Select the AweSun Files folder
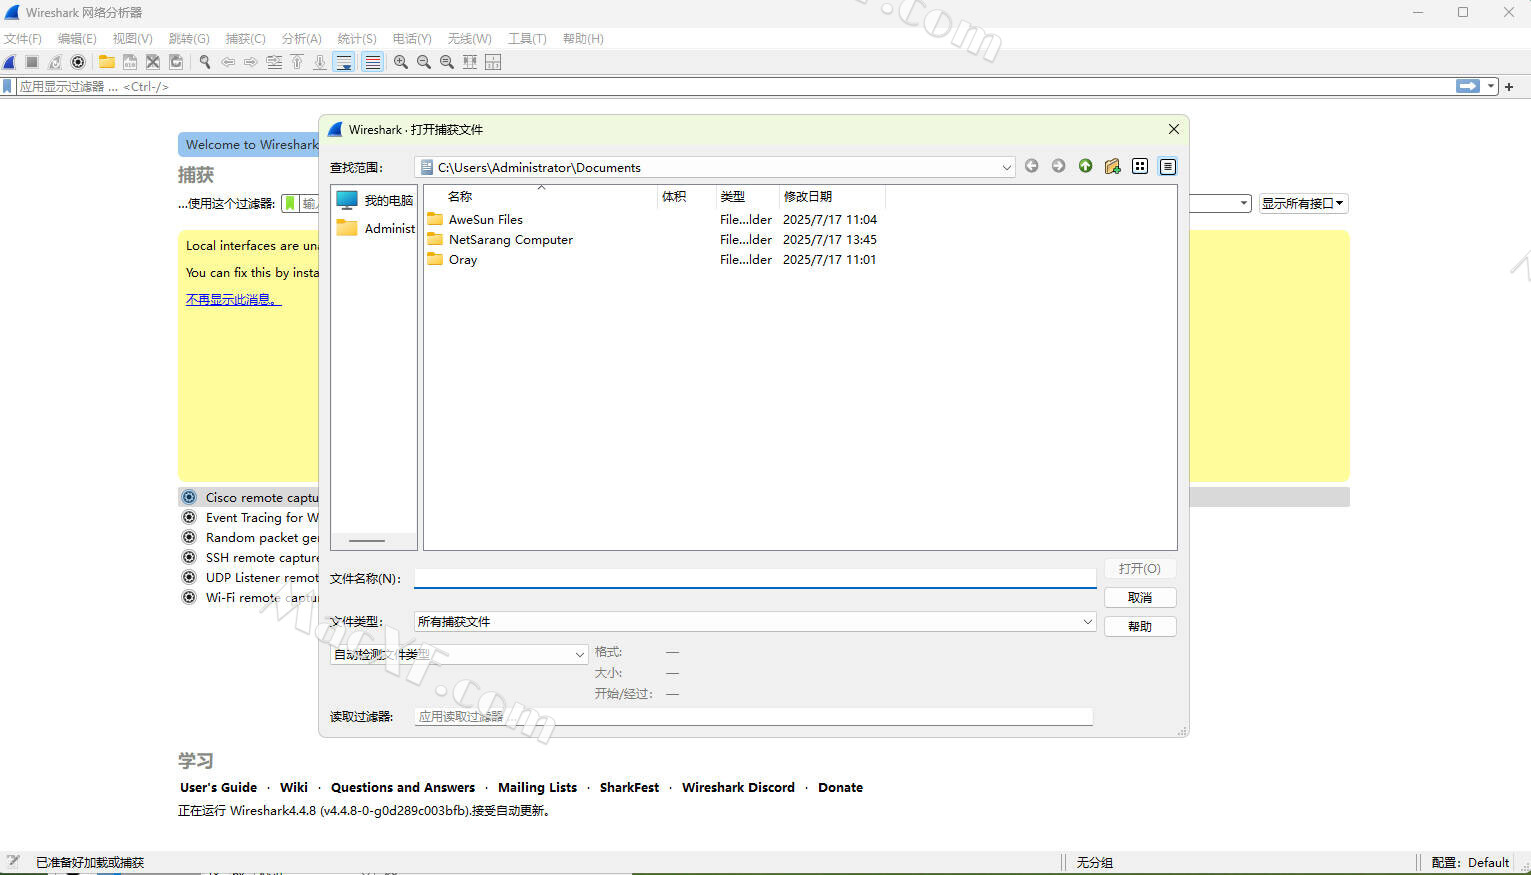 (x=475, y=219)
